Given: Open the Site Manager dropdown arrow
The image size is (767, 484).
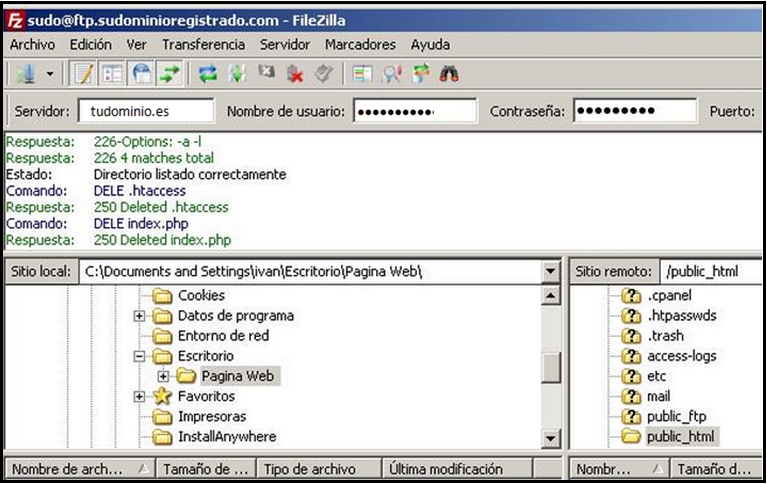Looking at the screenshot, I should tap(50, 74).
